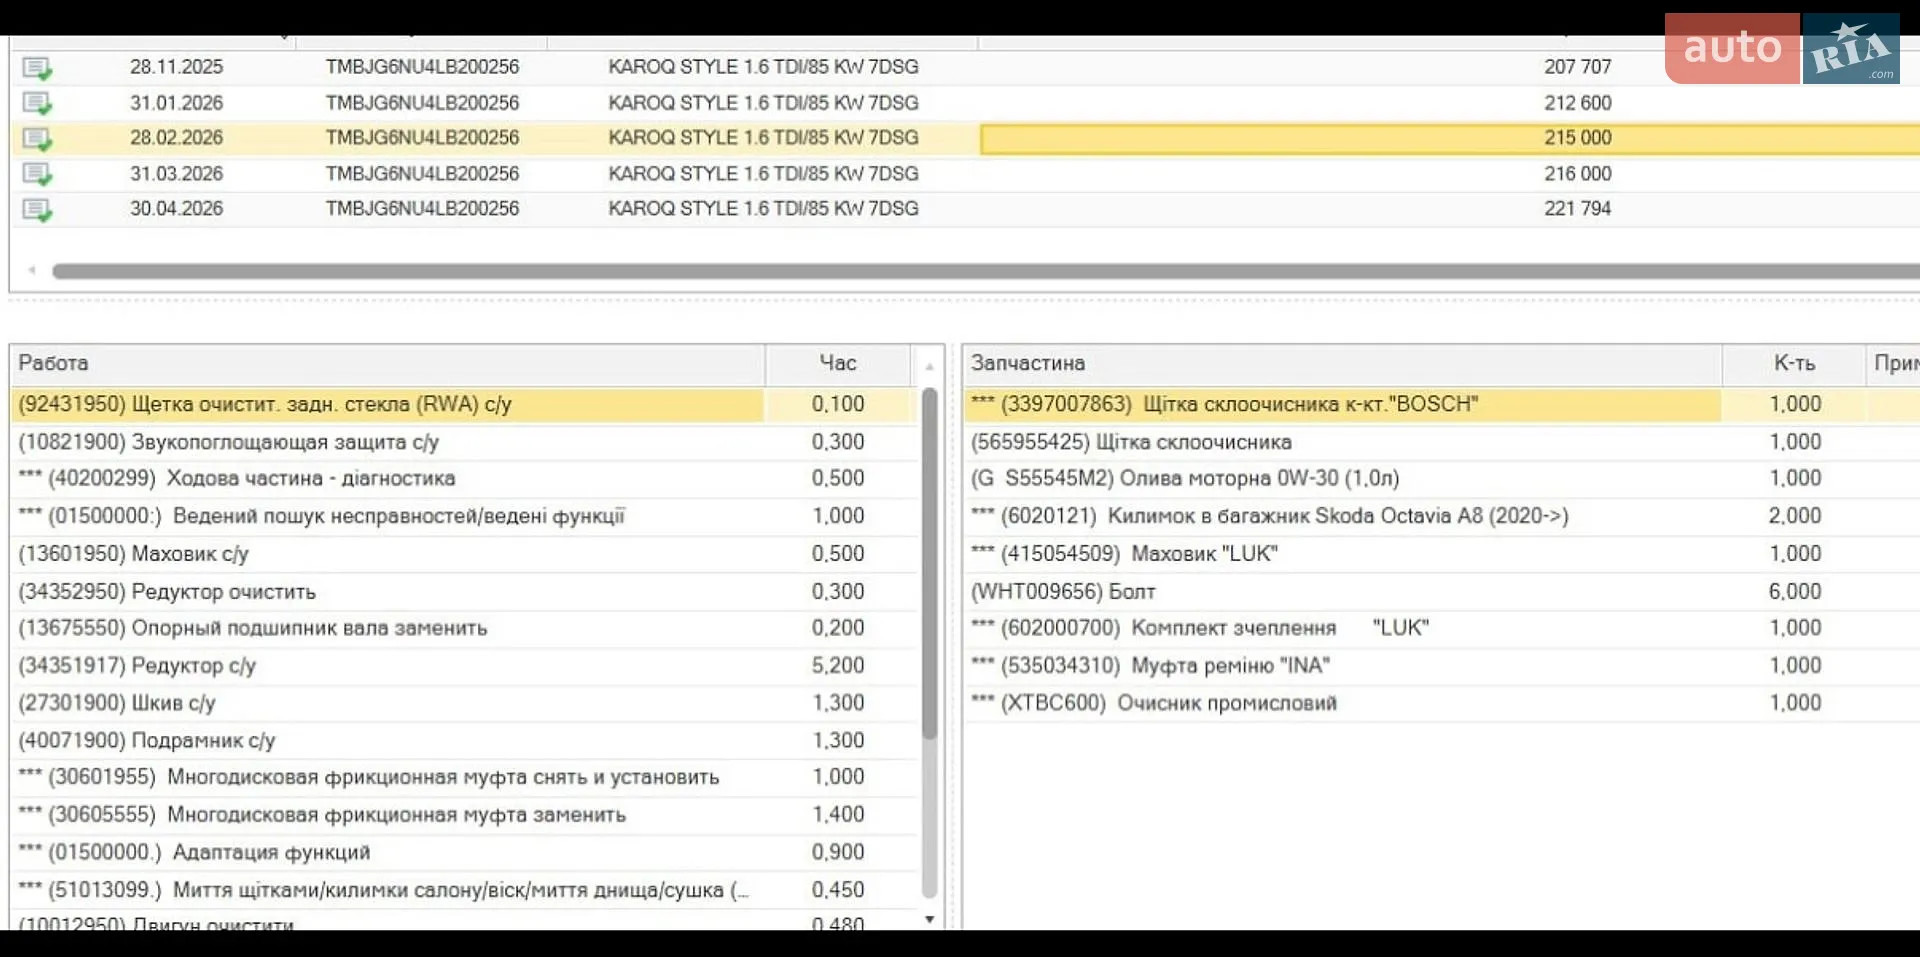Select VIN cell in the 30.04.2026 row
This screenshot has width=1920, height=957.
[422, 209]
